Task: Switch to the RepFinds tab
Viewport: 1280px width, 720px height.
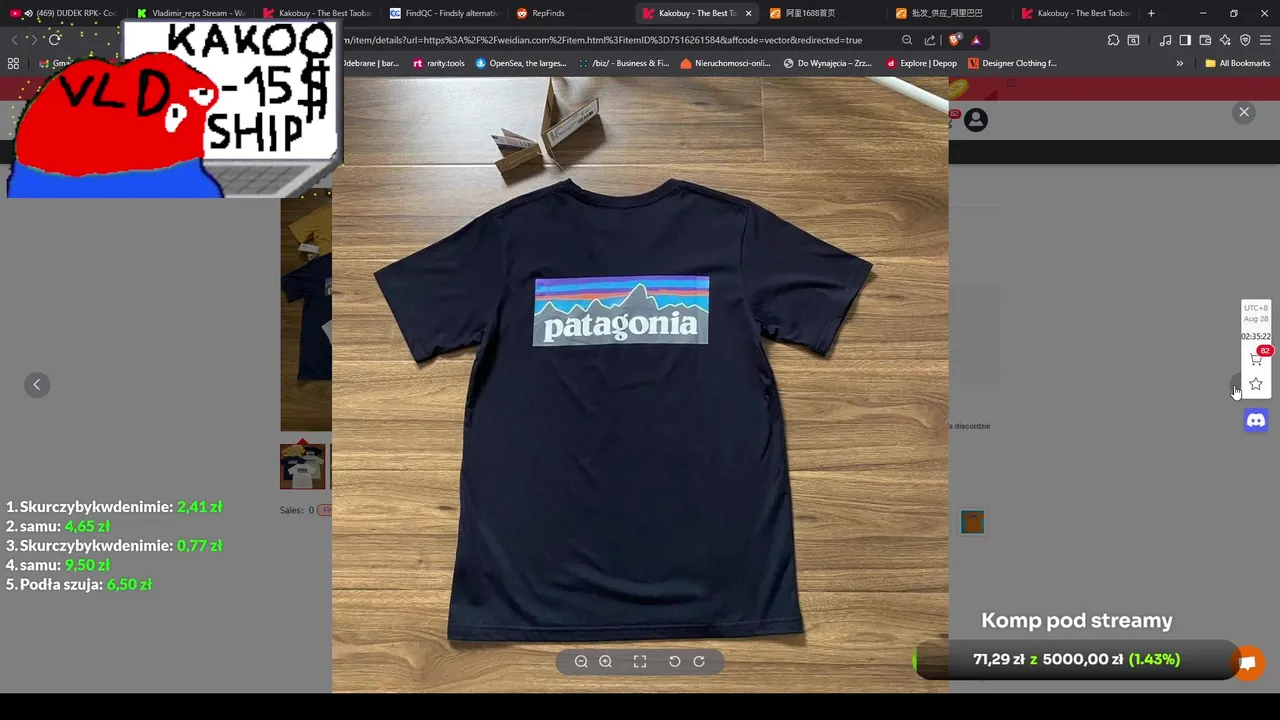Action: (x=570, y=13)
